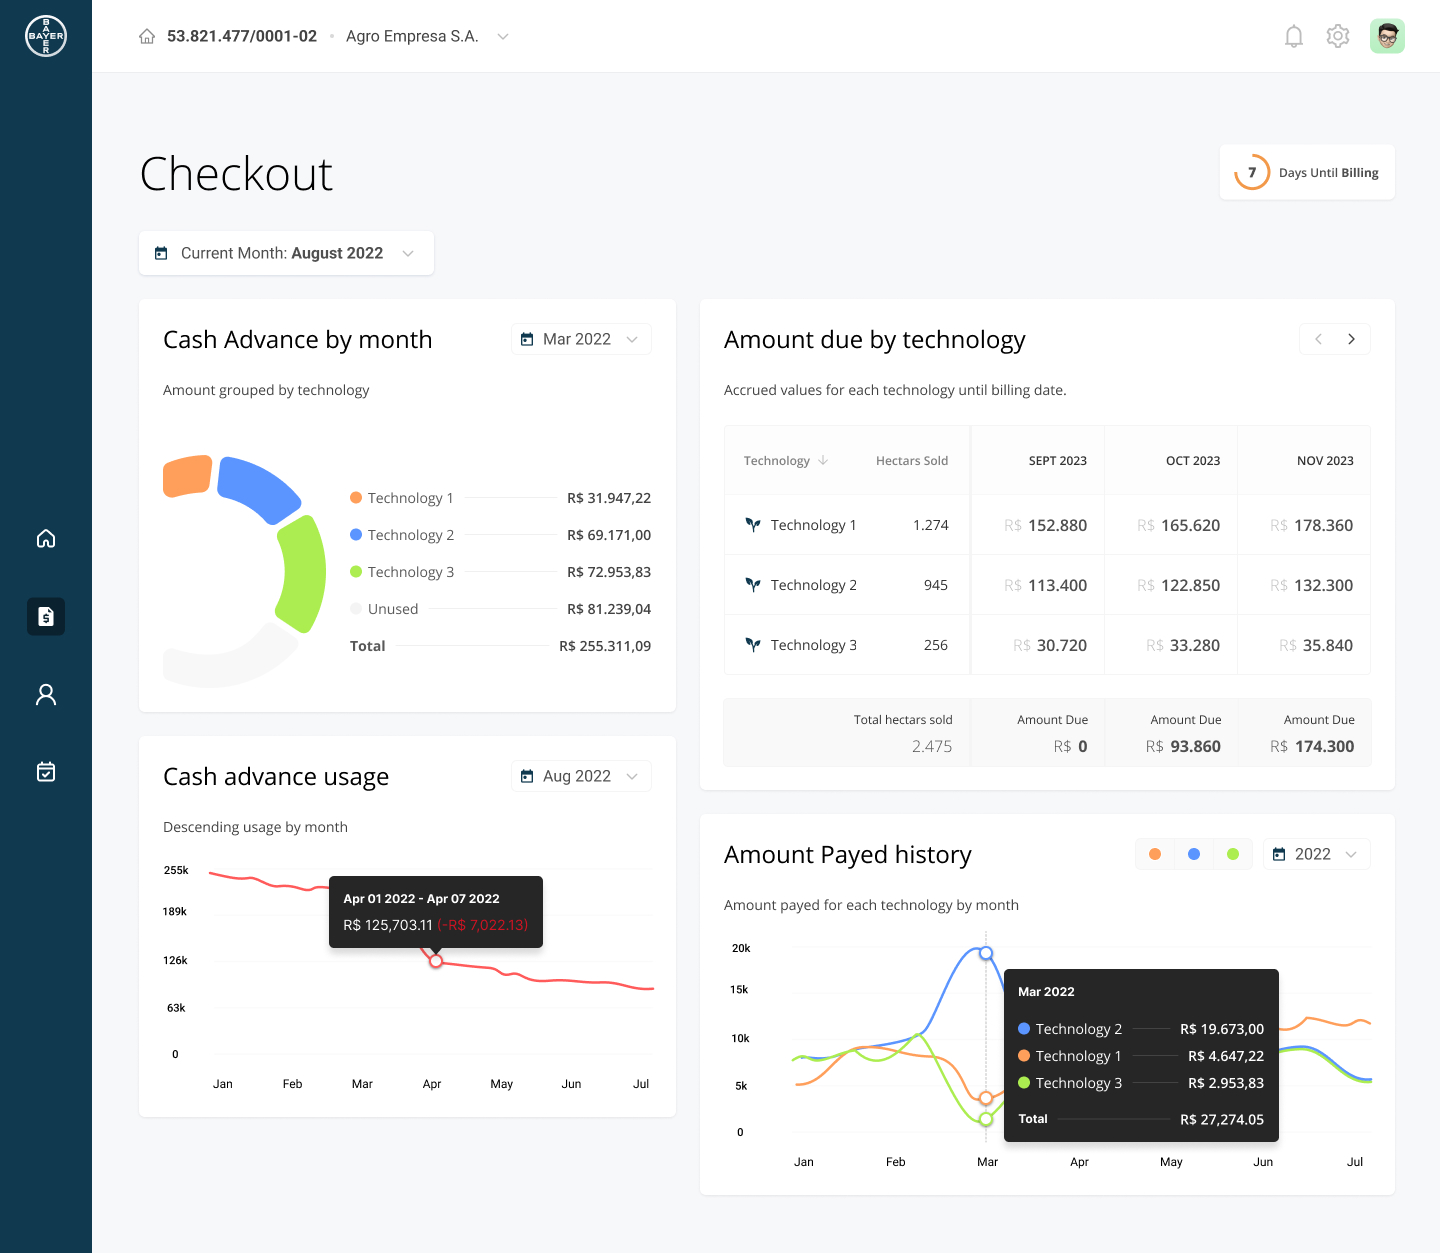The image size is (1440, 1253).
Task: Click the green donut chart segment
Action: click(302, 574)
